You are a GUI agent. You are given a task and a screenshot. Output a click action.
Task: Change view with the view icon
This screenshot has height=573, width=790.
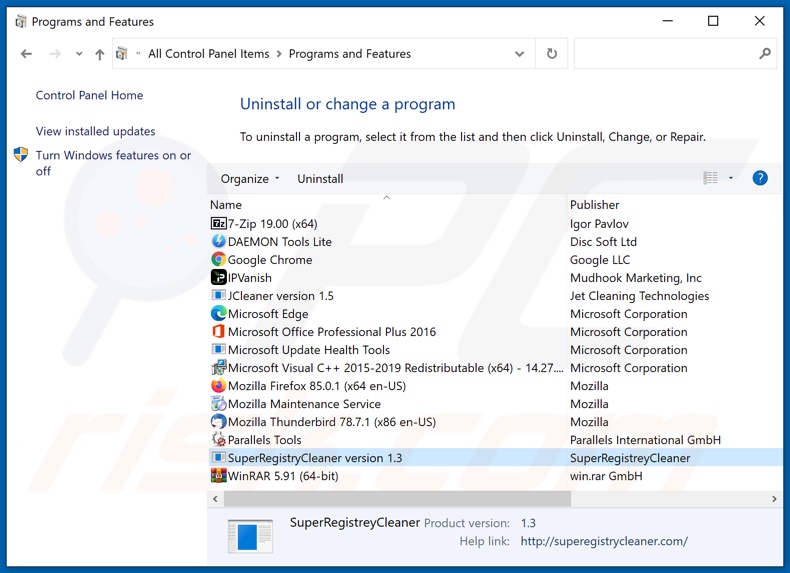tap(710, 178)
